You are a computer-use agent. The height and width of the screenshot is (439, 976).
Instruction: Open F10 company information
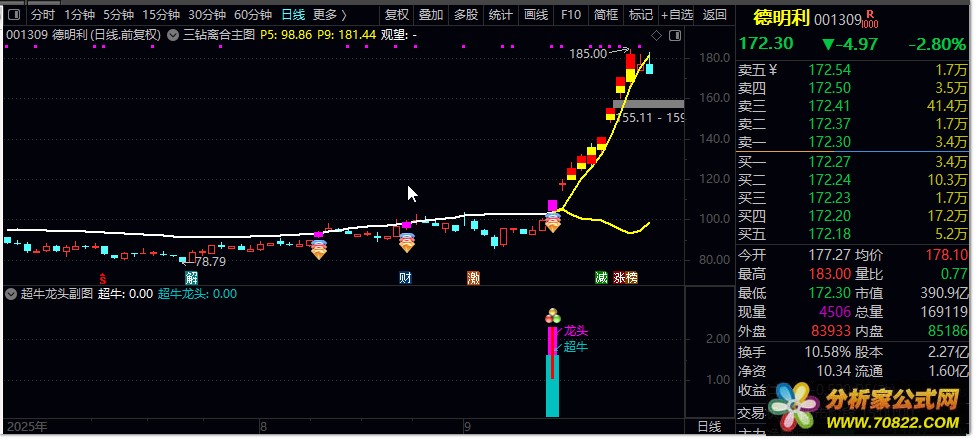570,14
